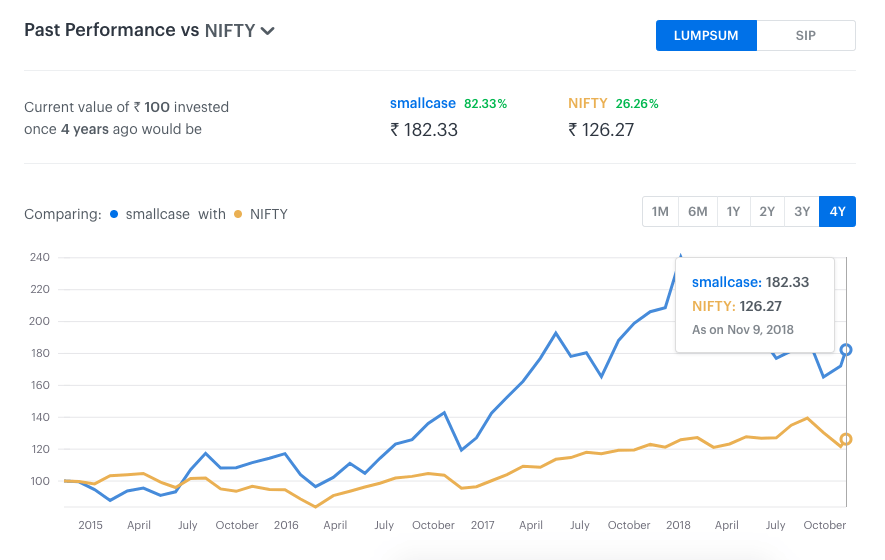Click the 2017 x-axis label
Viewport: 885px width, 560px height.
(x=483, y=525)
